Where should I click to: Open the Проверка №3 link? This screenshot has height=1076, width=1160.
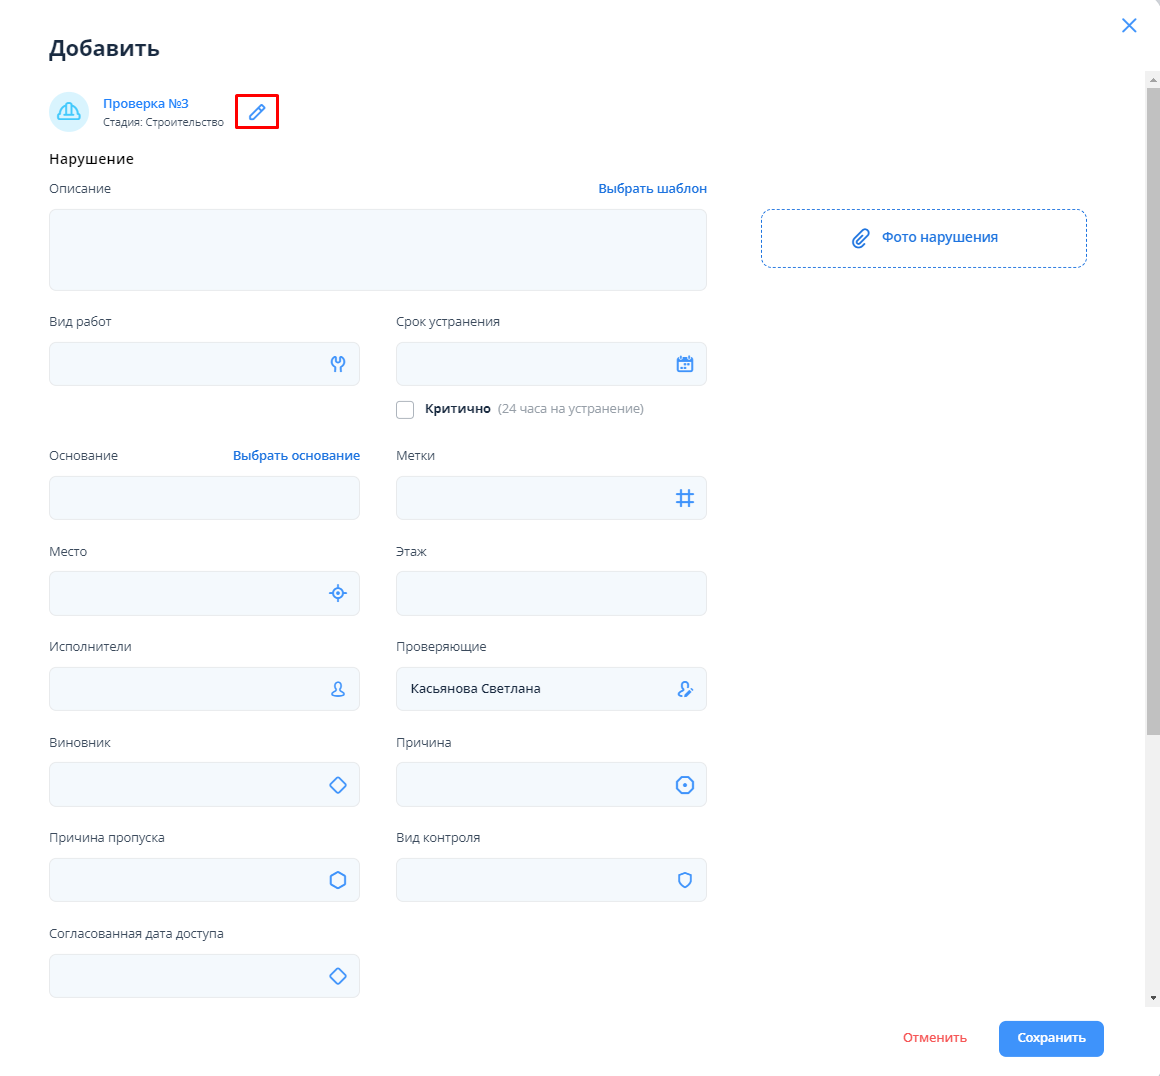pyautogui.click(x=146, y=104)
